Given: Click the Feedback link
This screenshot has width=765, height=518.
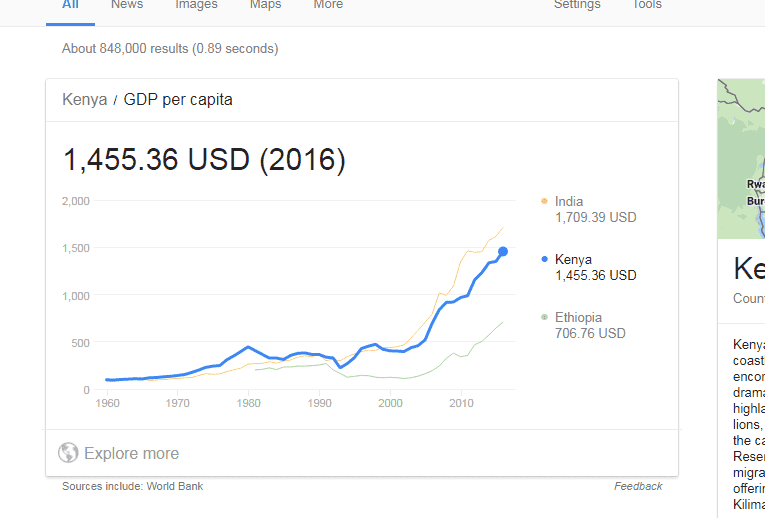Looking at the screenshot, I should tap(638, 486).
